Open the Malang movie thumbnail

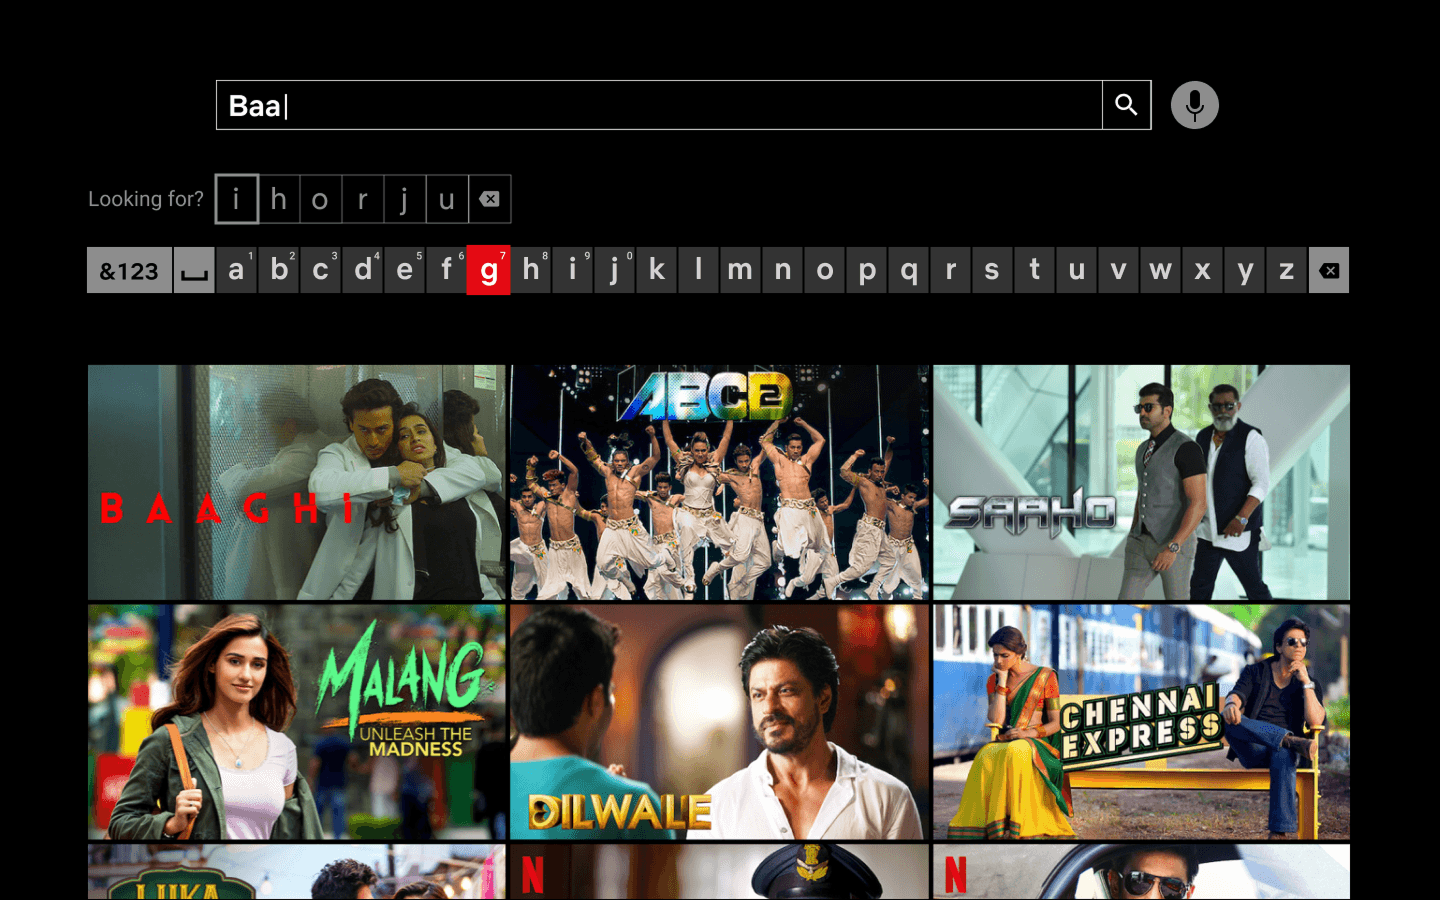coord(297,722)
